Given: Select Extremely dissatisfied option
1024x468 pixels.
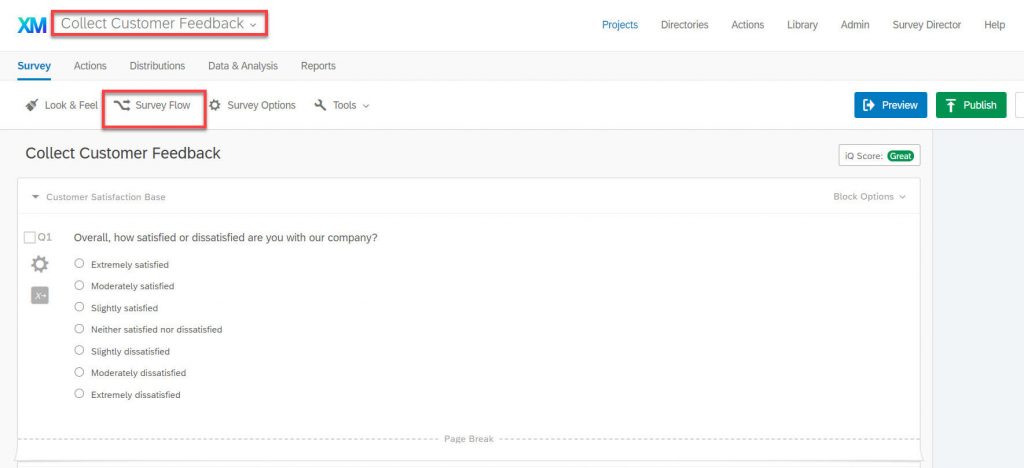Looking at the screenshot, I should pyautogui.click(x=79, y=394).
